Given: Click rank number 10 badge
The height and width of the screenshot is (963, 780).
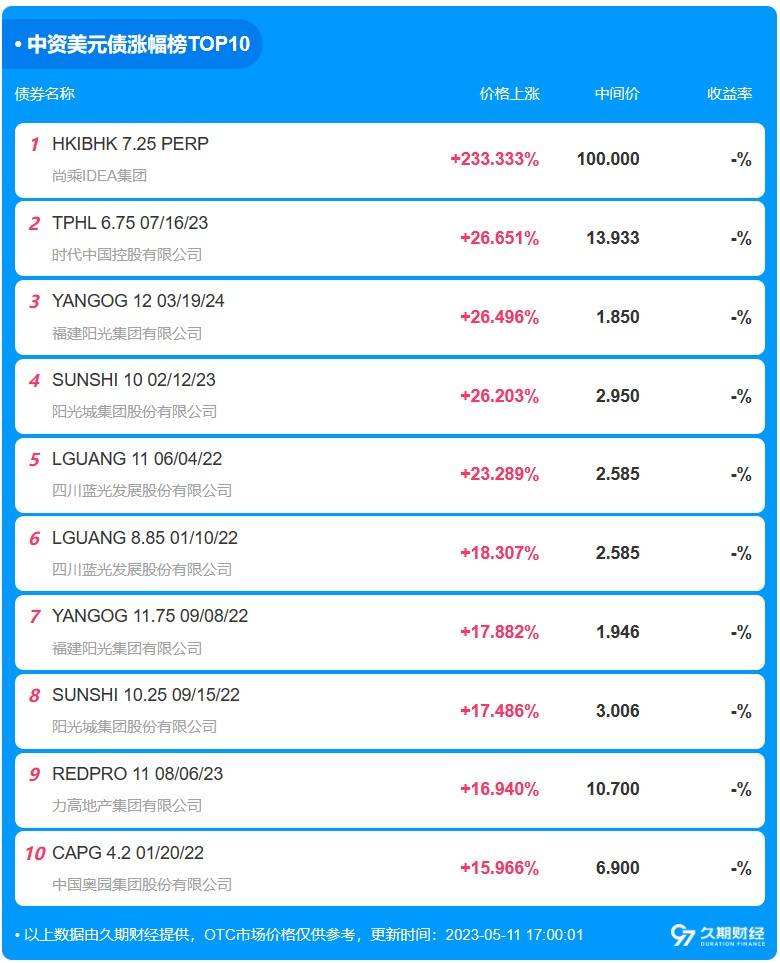Looking at the screenshot, I should pos(35,853).
